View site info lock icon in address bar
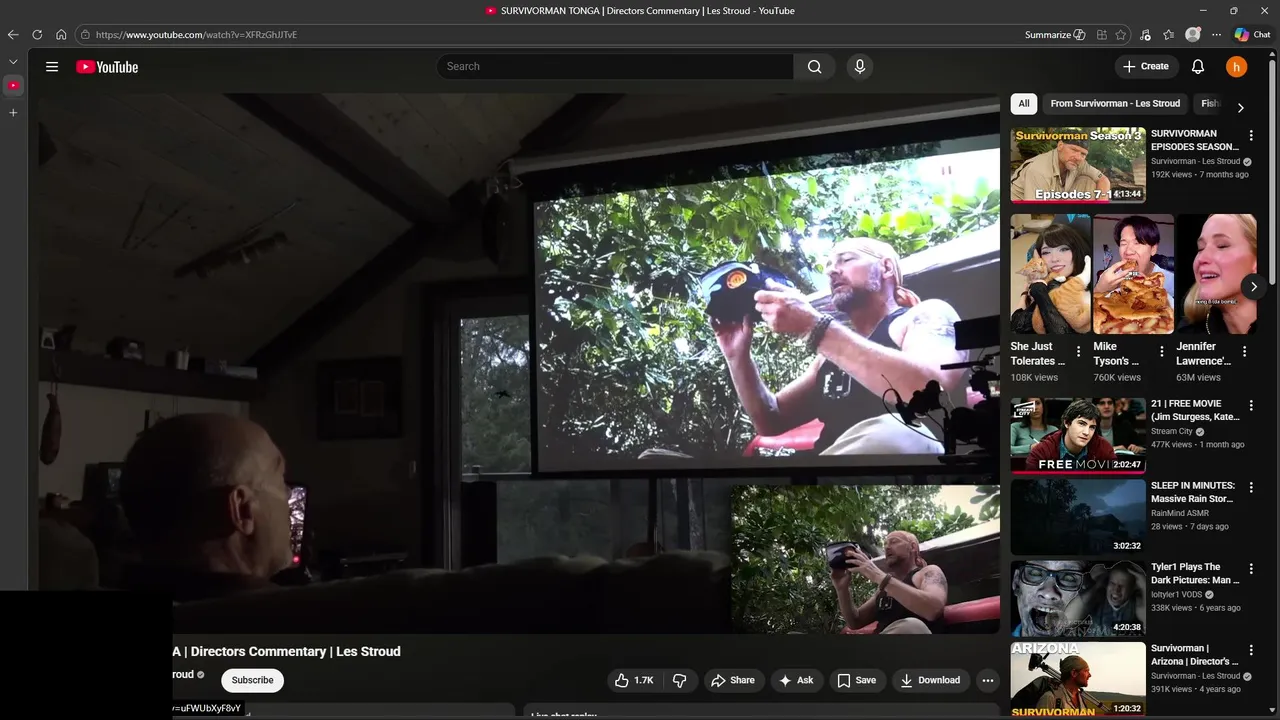The height and width of the screenshot is (720, 1280). pos(85,35)
